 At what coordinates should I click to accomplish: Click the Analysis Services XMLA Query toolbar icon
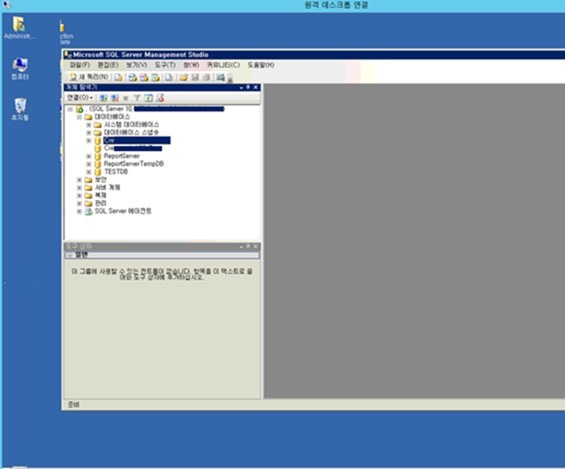coord(155,77)
